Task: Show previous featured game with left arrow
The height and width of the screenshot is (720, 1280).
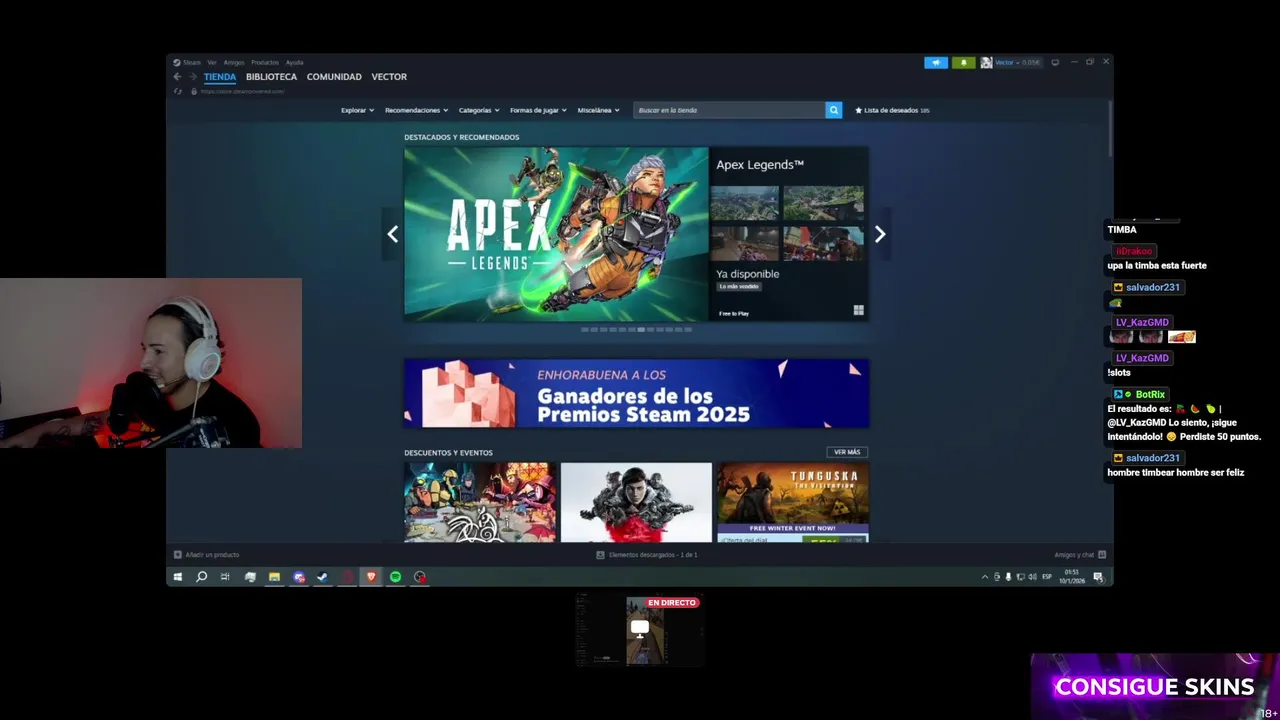Action: [x=392, y=234]
